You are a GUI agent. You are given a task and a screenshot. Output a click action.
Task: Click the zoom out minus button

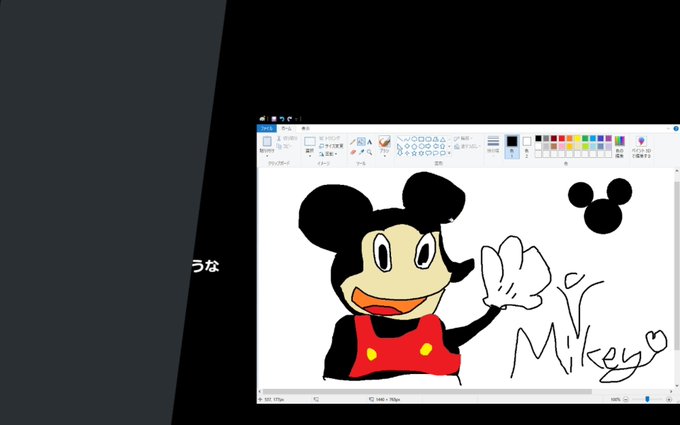click(x=626, y=399)
